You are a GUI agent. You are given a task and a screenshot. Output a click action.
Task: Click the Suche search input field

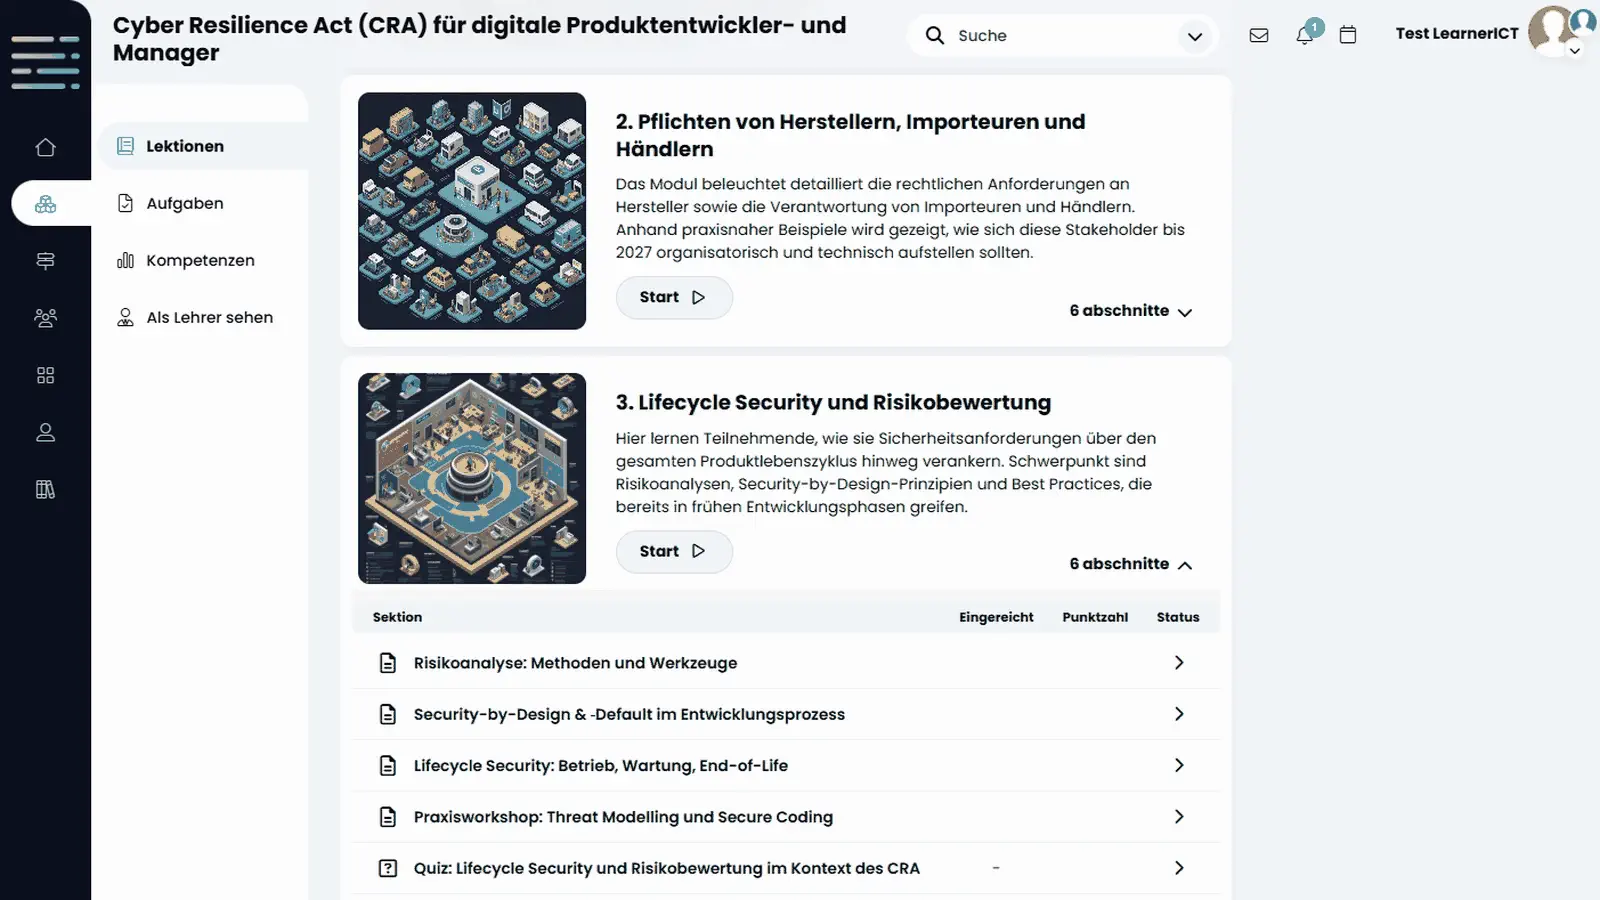(1062, 36)
